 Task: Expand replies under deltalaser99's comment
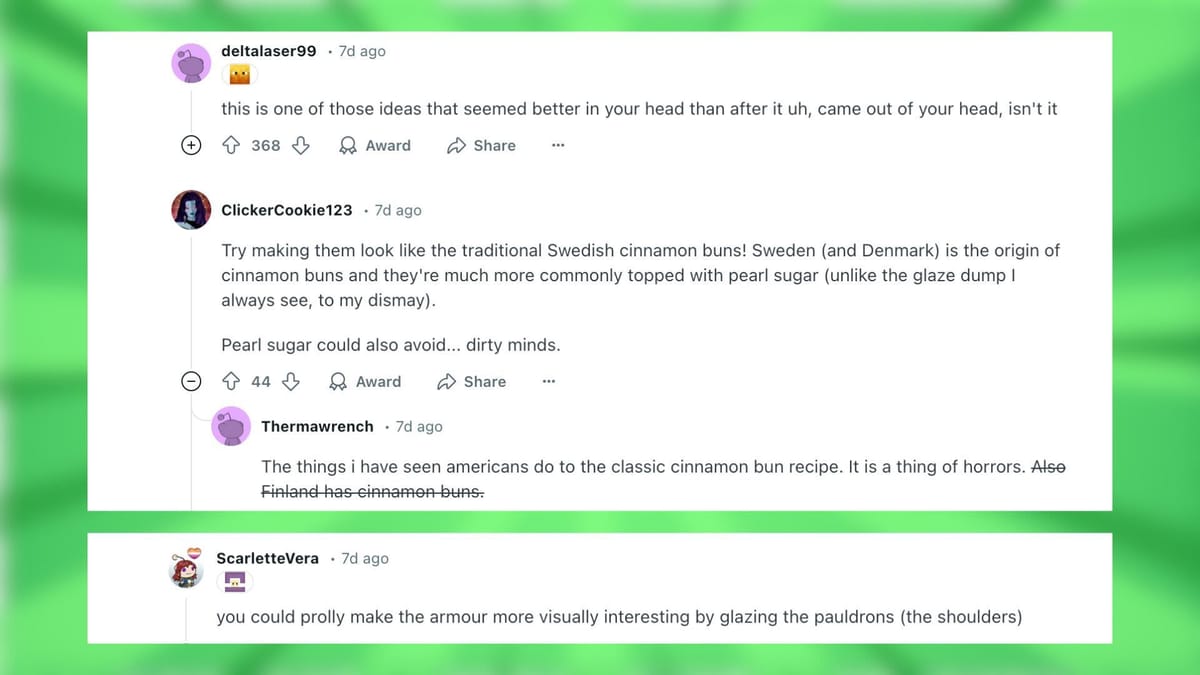click(x=191, y=146)
